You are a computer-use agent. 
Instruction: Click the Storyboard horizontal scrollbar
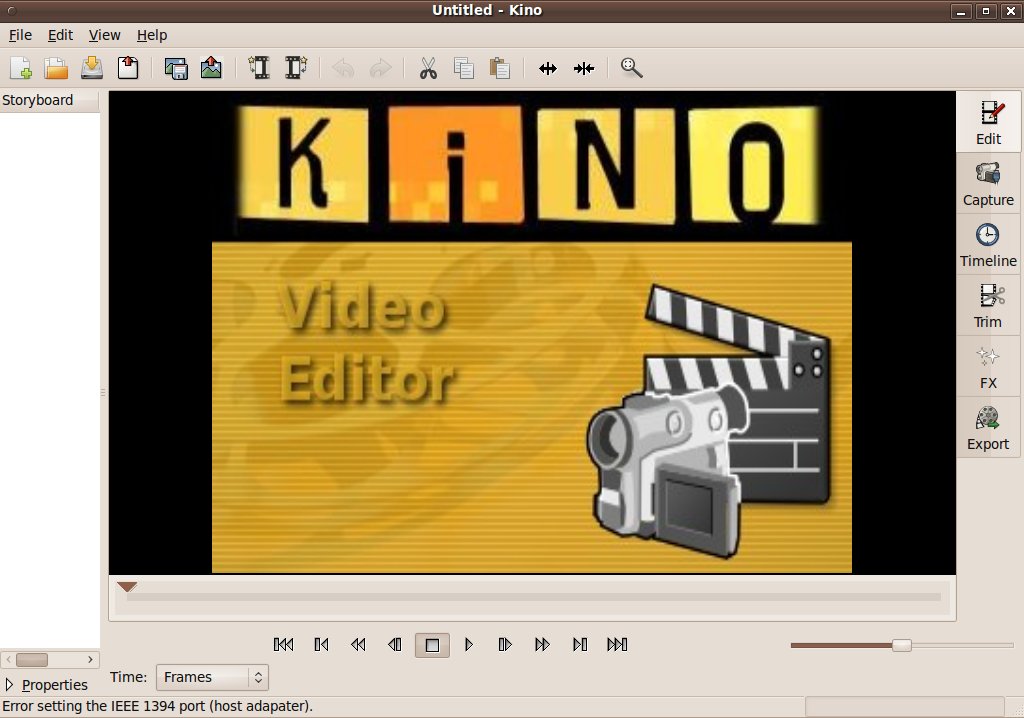[x=50, y=660]
